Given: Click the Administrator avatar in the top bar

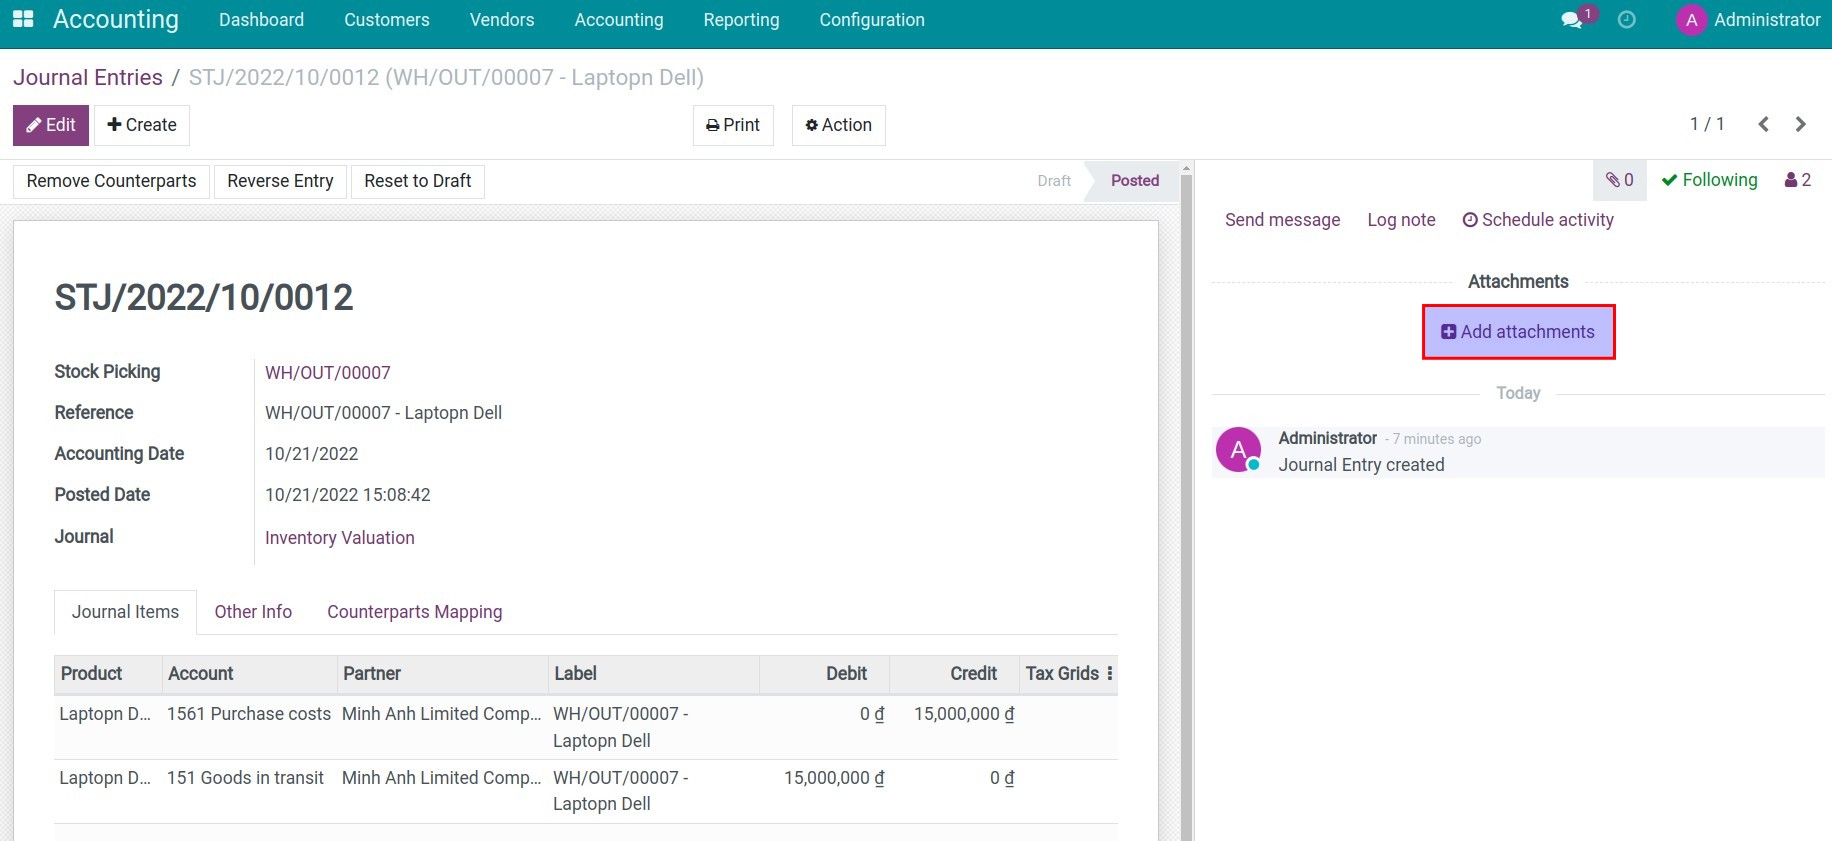Looking at the screenshot, I should (x=1691, y=20).
